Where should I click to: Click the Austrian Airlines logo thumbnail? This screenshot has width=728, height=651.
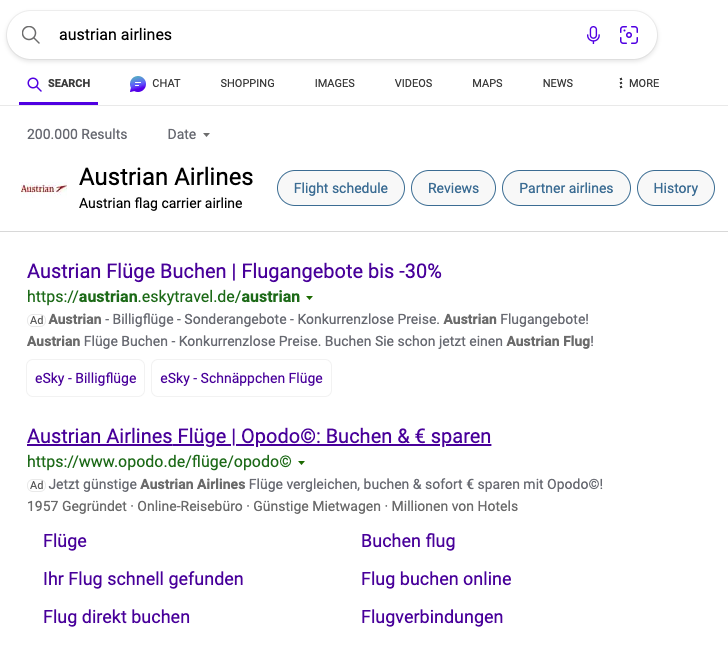point(44,189)
